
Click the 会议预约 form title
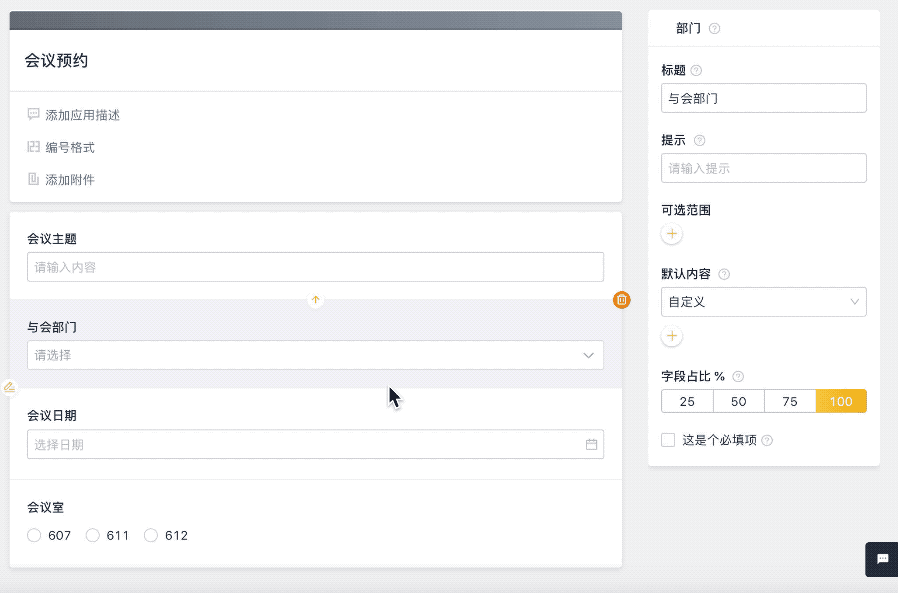click(x=56, y=61)
